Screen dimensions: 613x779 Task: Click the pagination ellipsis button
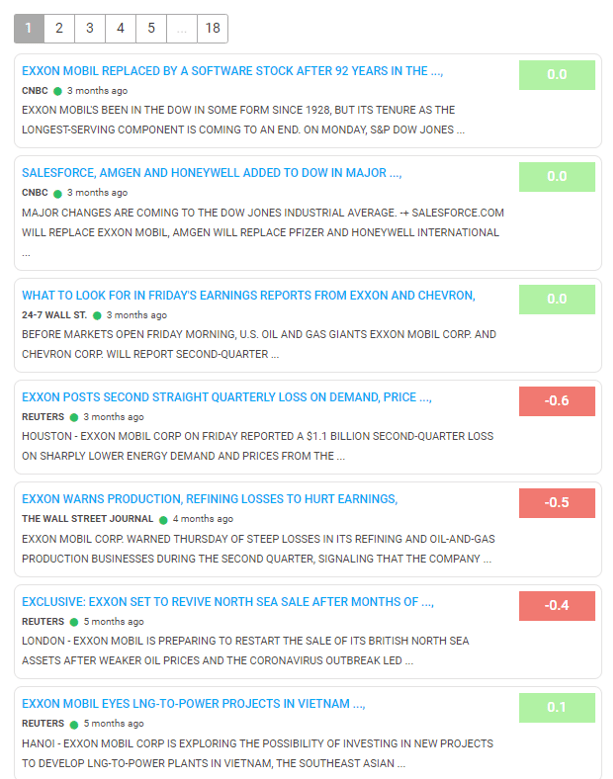pyautogui.click(x=181, y=28)
